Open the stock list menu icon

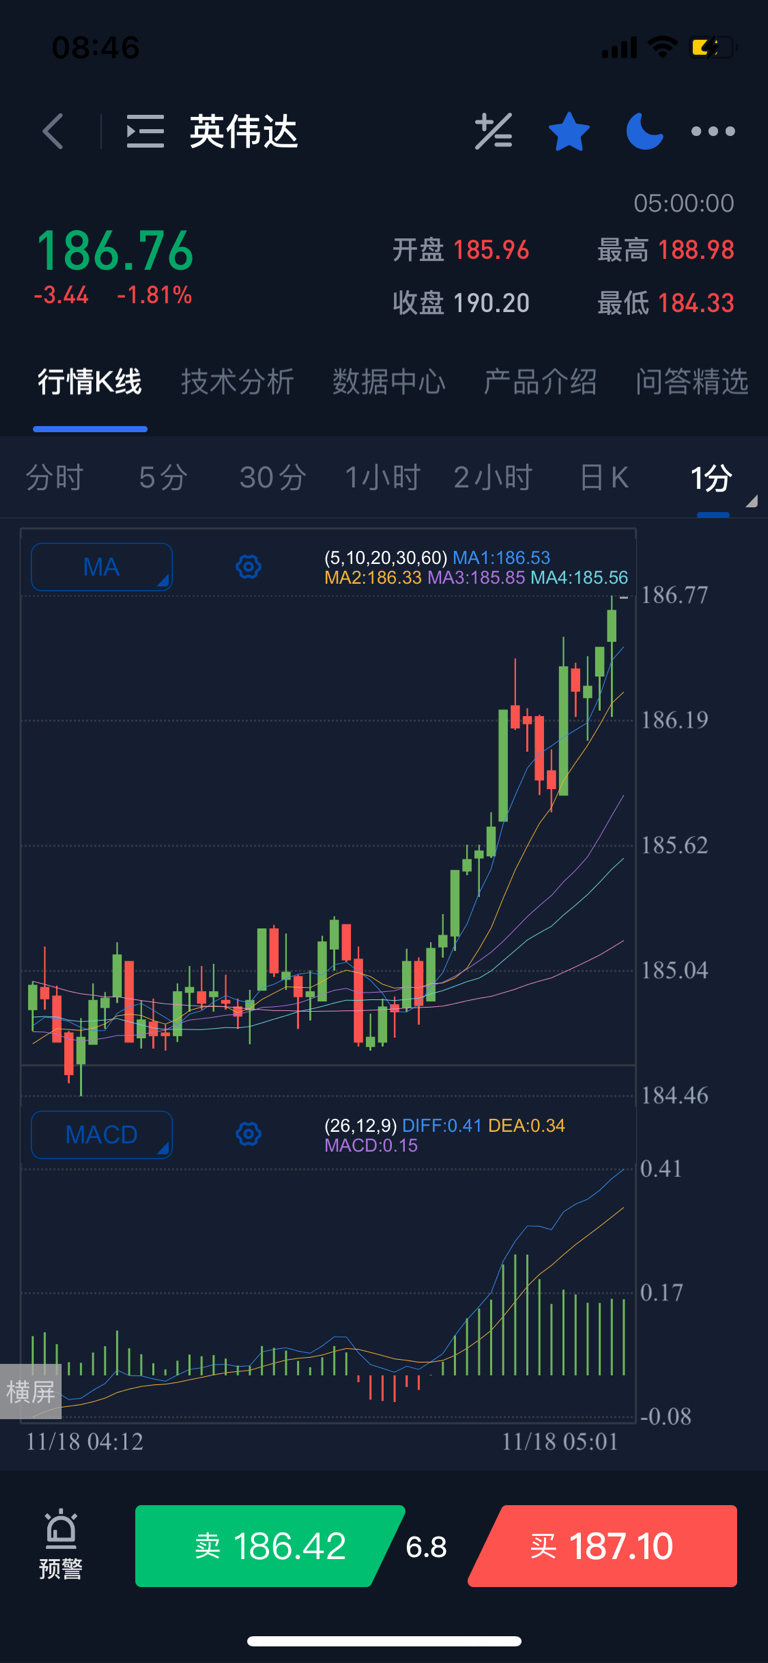coord(145,131)
